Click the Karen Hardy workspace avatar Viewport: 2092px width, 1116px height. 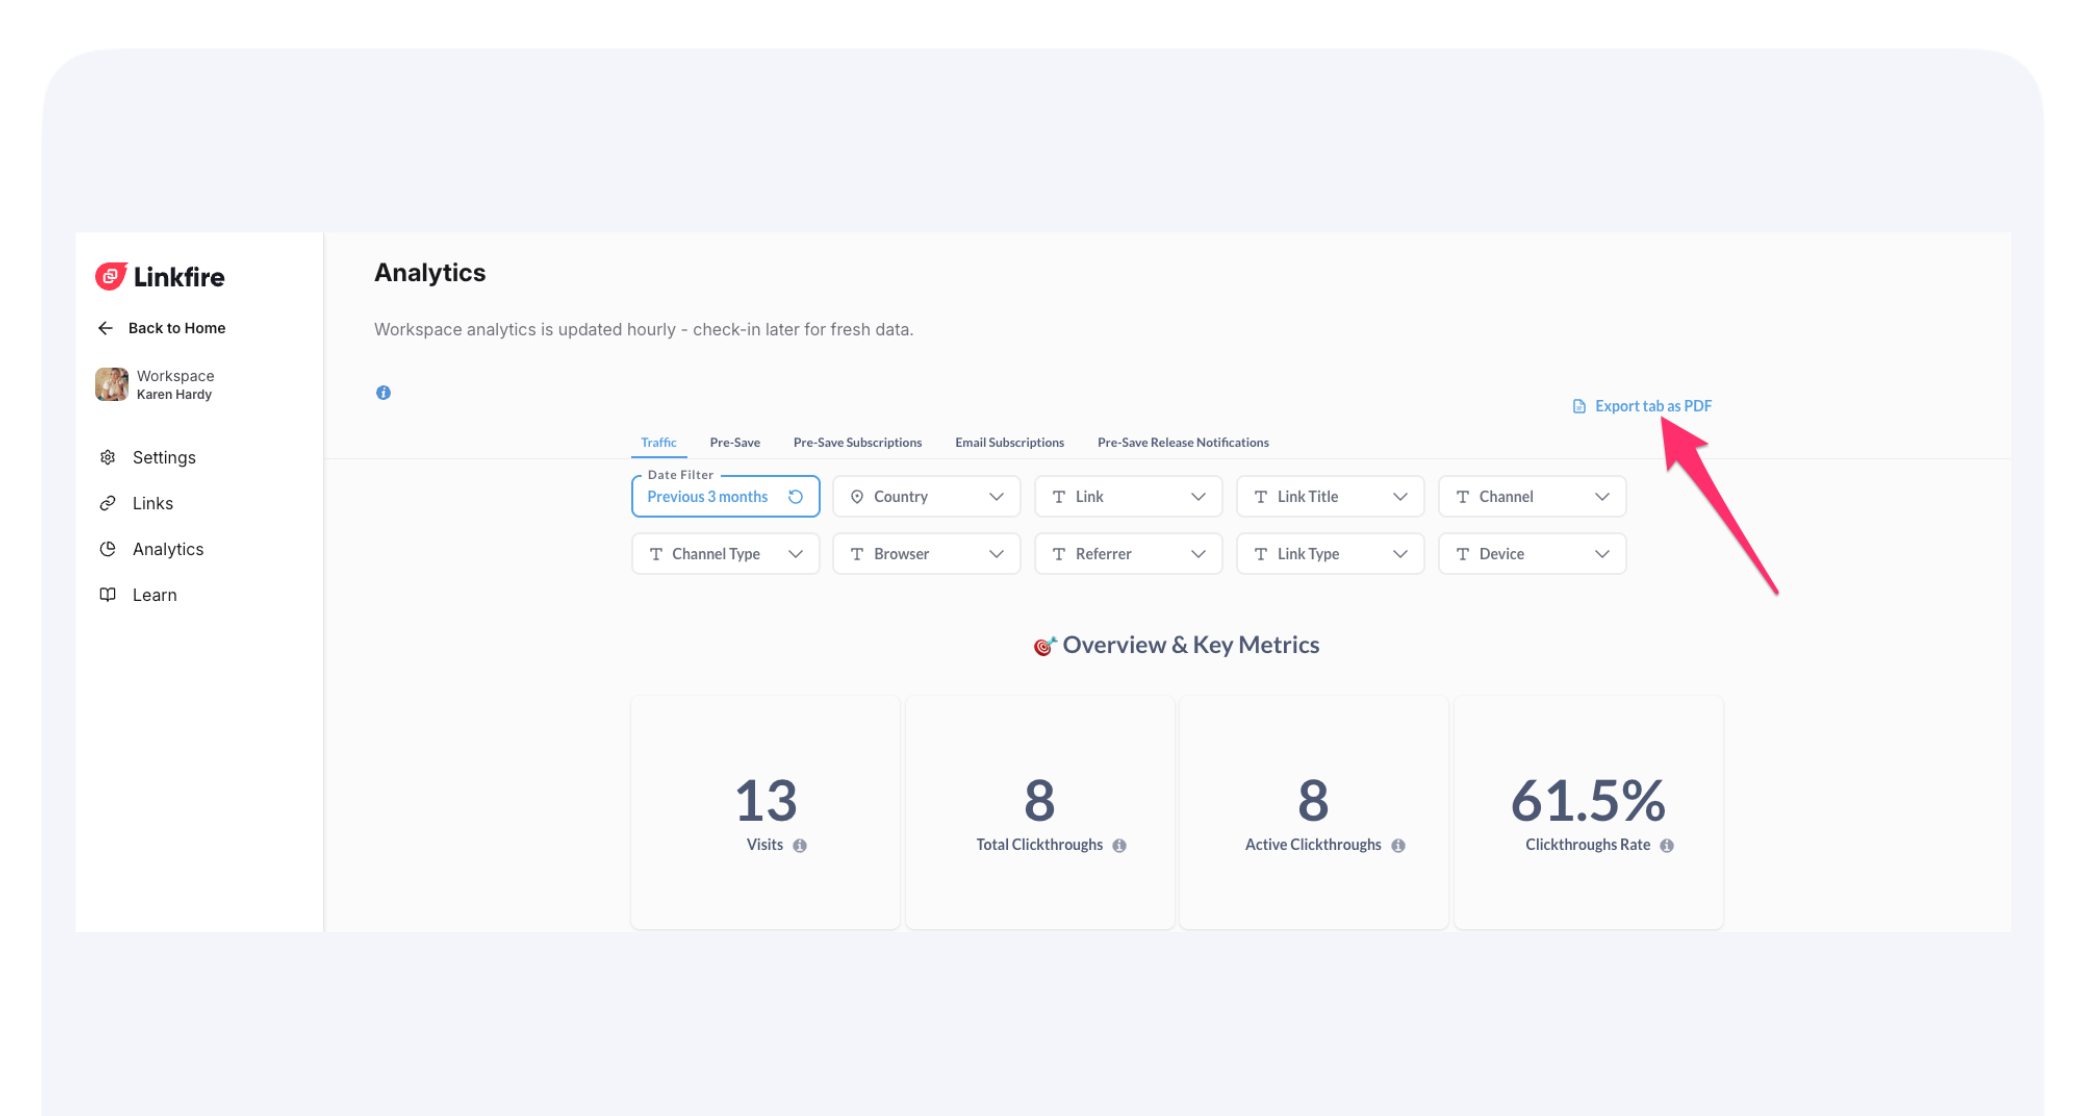point(112,384)
